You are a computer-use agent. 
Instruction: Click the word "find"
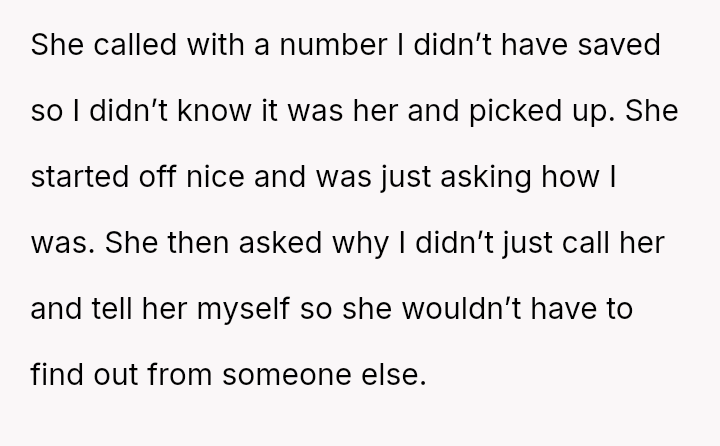point(57,380)
